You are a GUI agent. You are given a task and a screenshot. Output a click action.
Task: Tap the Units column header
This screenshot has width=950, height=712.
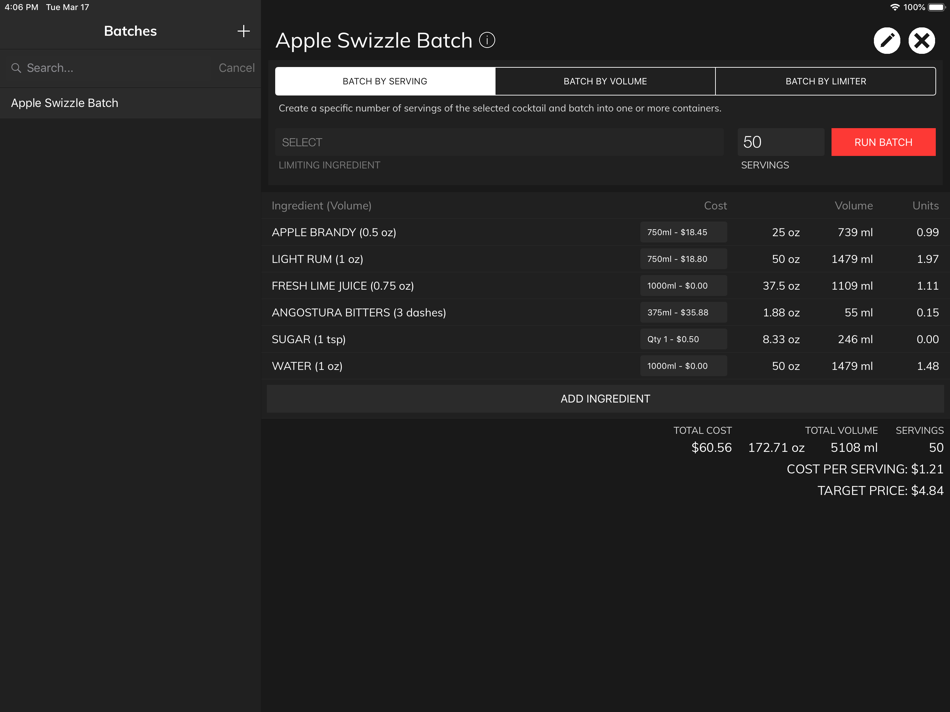point(926,205)
